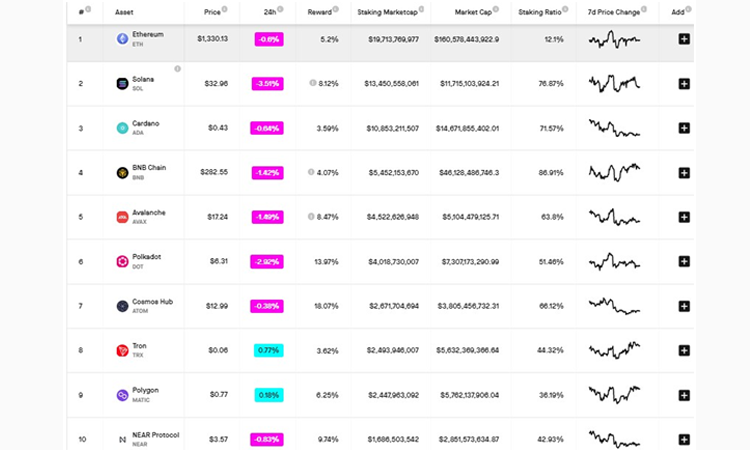Click info icon next to Price header

click(x=224, y=9)
